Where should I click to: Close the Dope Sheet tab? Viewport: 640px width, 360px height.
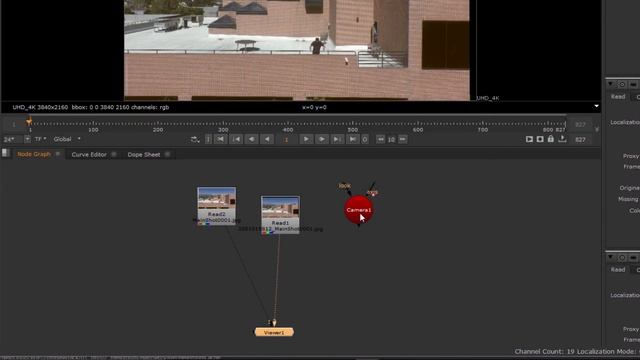click(x=167, y=154)
